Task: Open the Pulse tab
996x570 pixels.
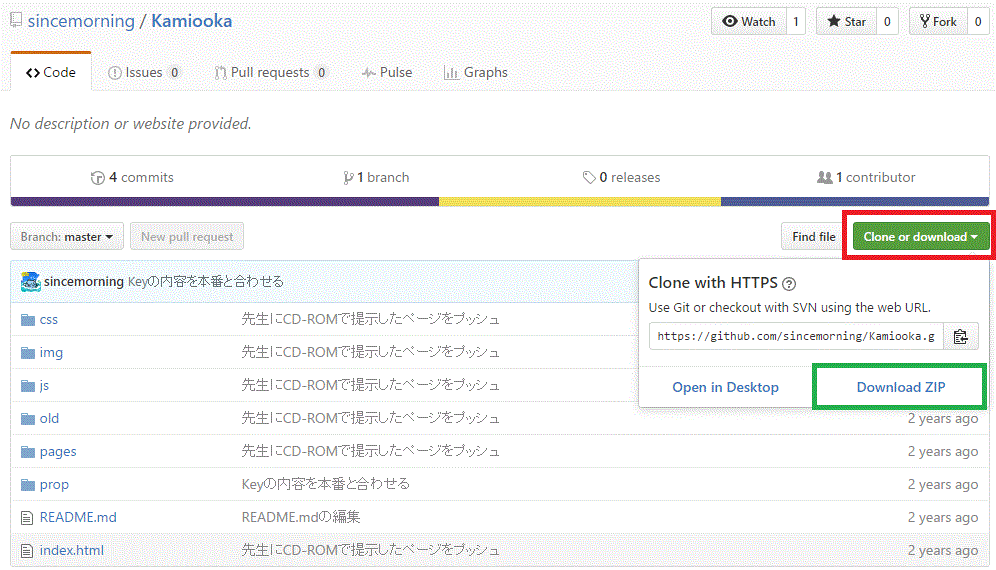Action: click(x=387, y=72)
